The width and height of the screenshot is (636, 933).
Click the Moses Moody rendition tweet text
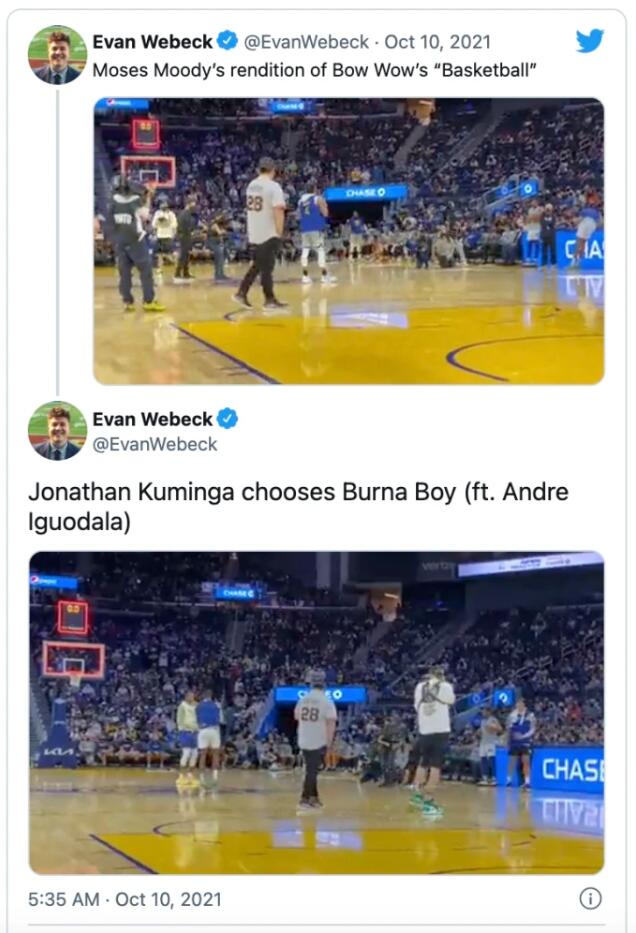coord(315,70)
